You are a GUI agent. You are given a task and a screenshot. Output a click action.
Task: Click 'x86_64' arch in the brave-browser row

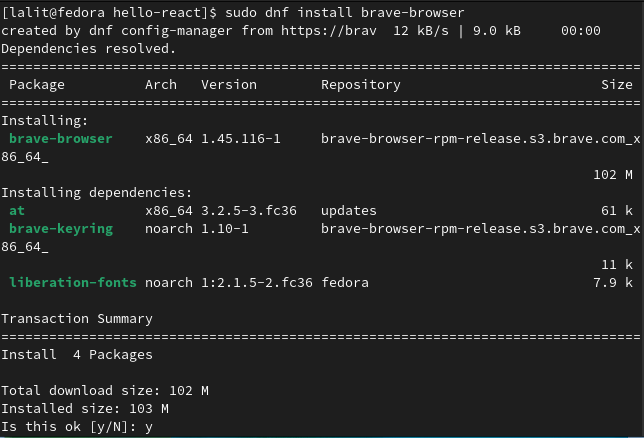tap(169, 139)
